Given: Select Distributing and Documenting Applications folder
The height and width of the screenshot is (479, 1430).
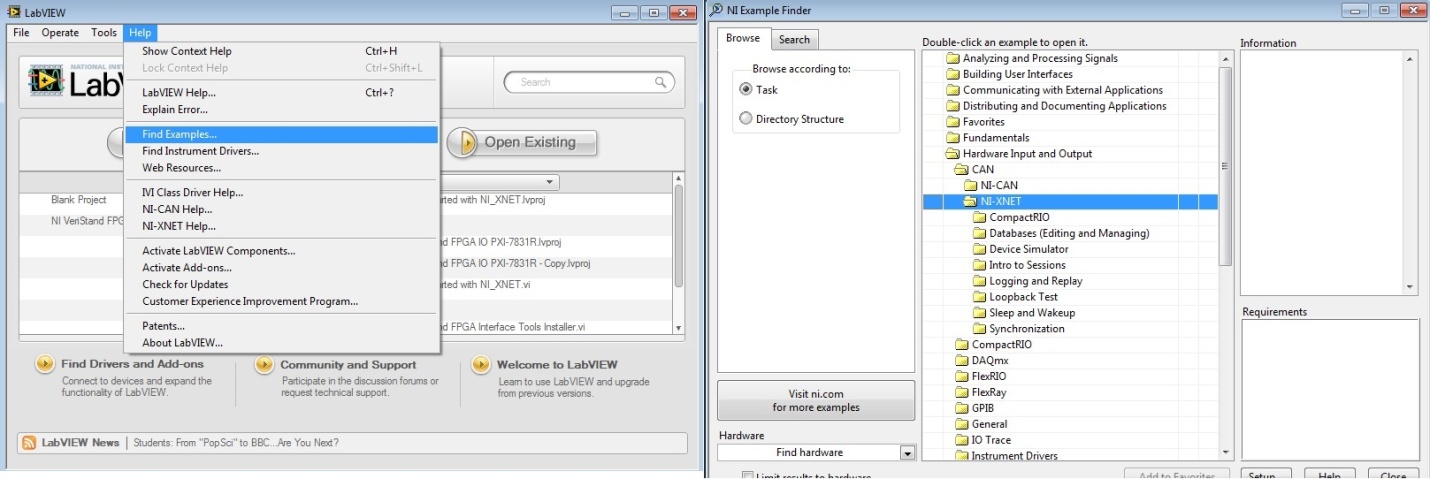Looking at the screenshot, I should coord(1056,106).
